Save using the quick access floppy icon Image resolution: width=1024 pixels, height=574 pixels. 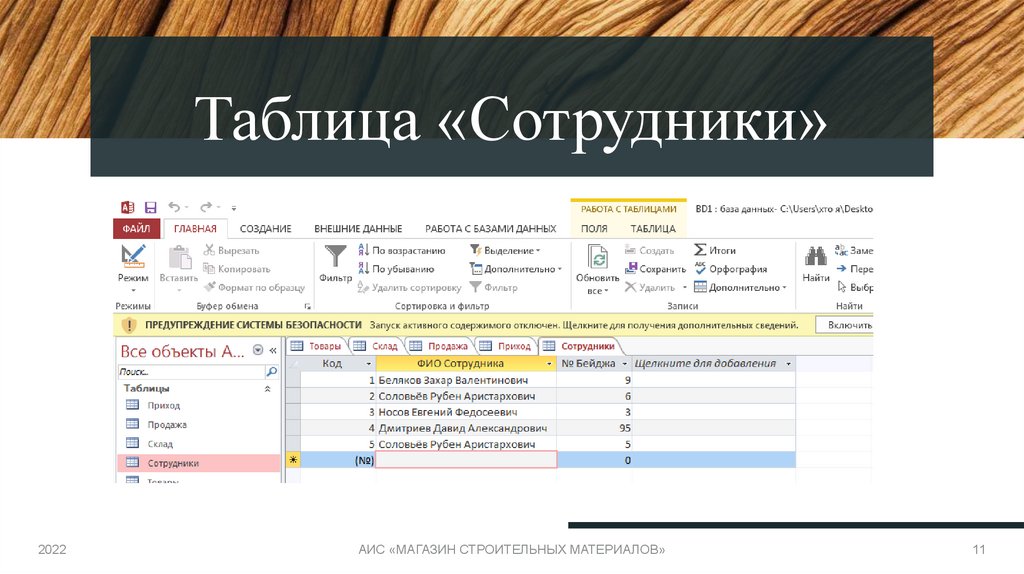click(x=150, y=208)
